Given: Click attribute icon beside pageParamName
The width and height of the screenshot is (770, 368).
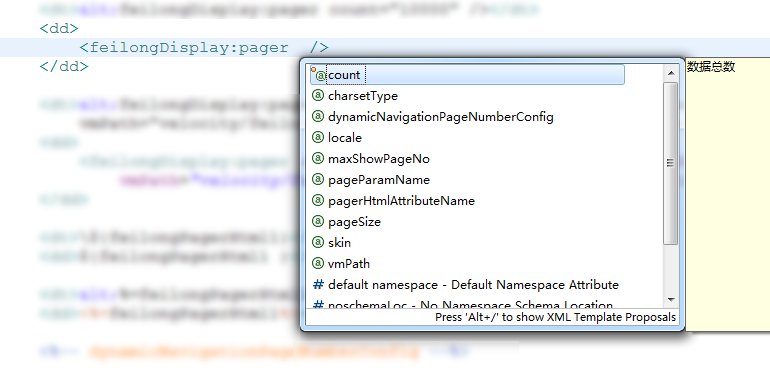Looking at the screenshot, I should [318, 180].
